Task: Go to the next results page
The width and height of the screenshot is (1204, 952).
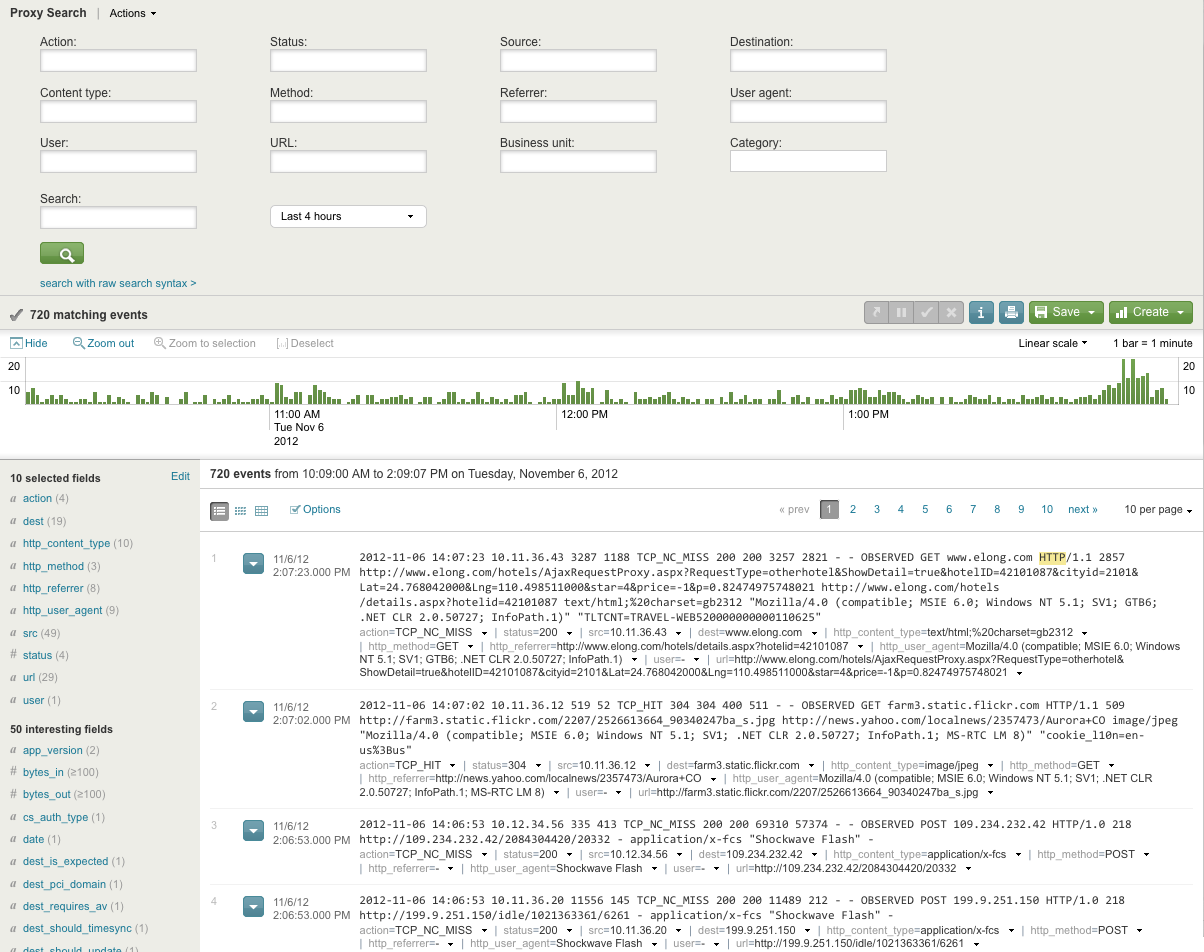Action: [1083, 510]
